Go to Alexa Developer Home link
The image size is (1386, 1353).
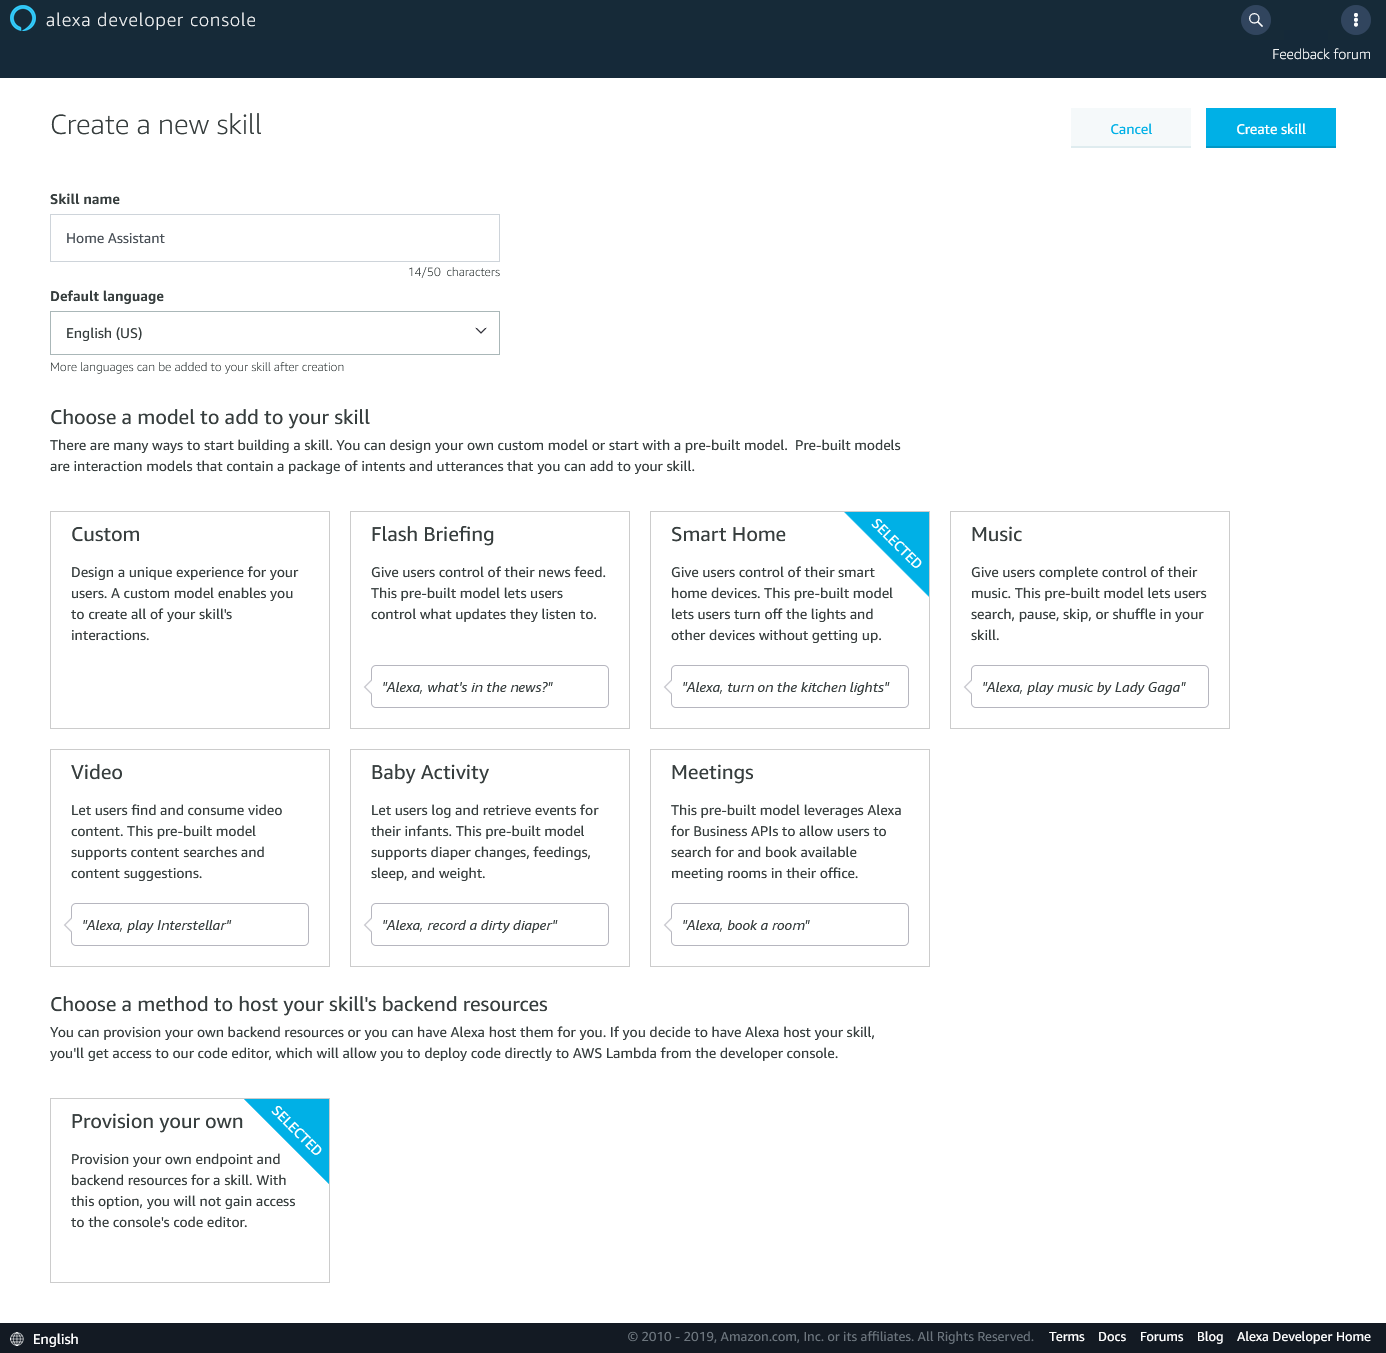1304,1337
